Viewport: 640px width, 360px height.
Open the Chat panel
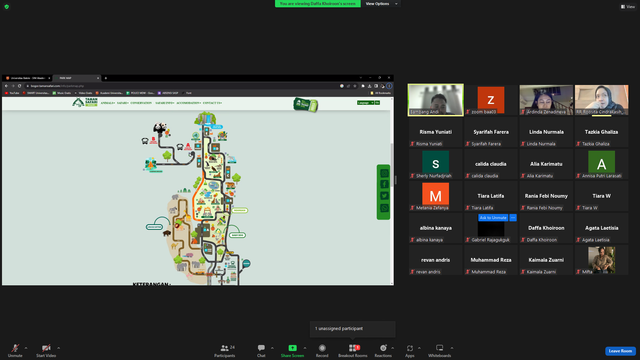tap(261, 350)
